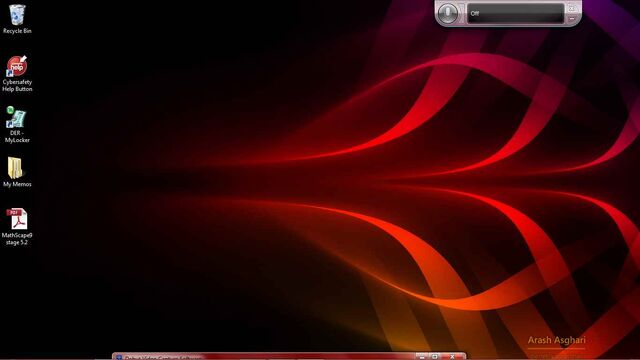Minimize the speech recognition bar

tap(572, 19)
